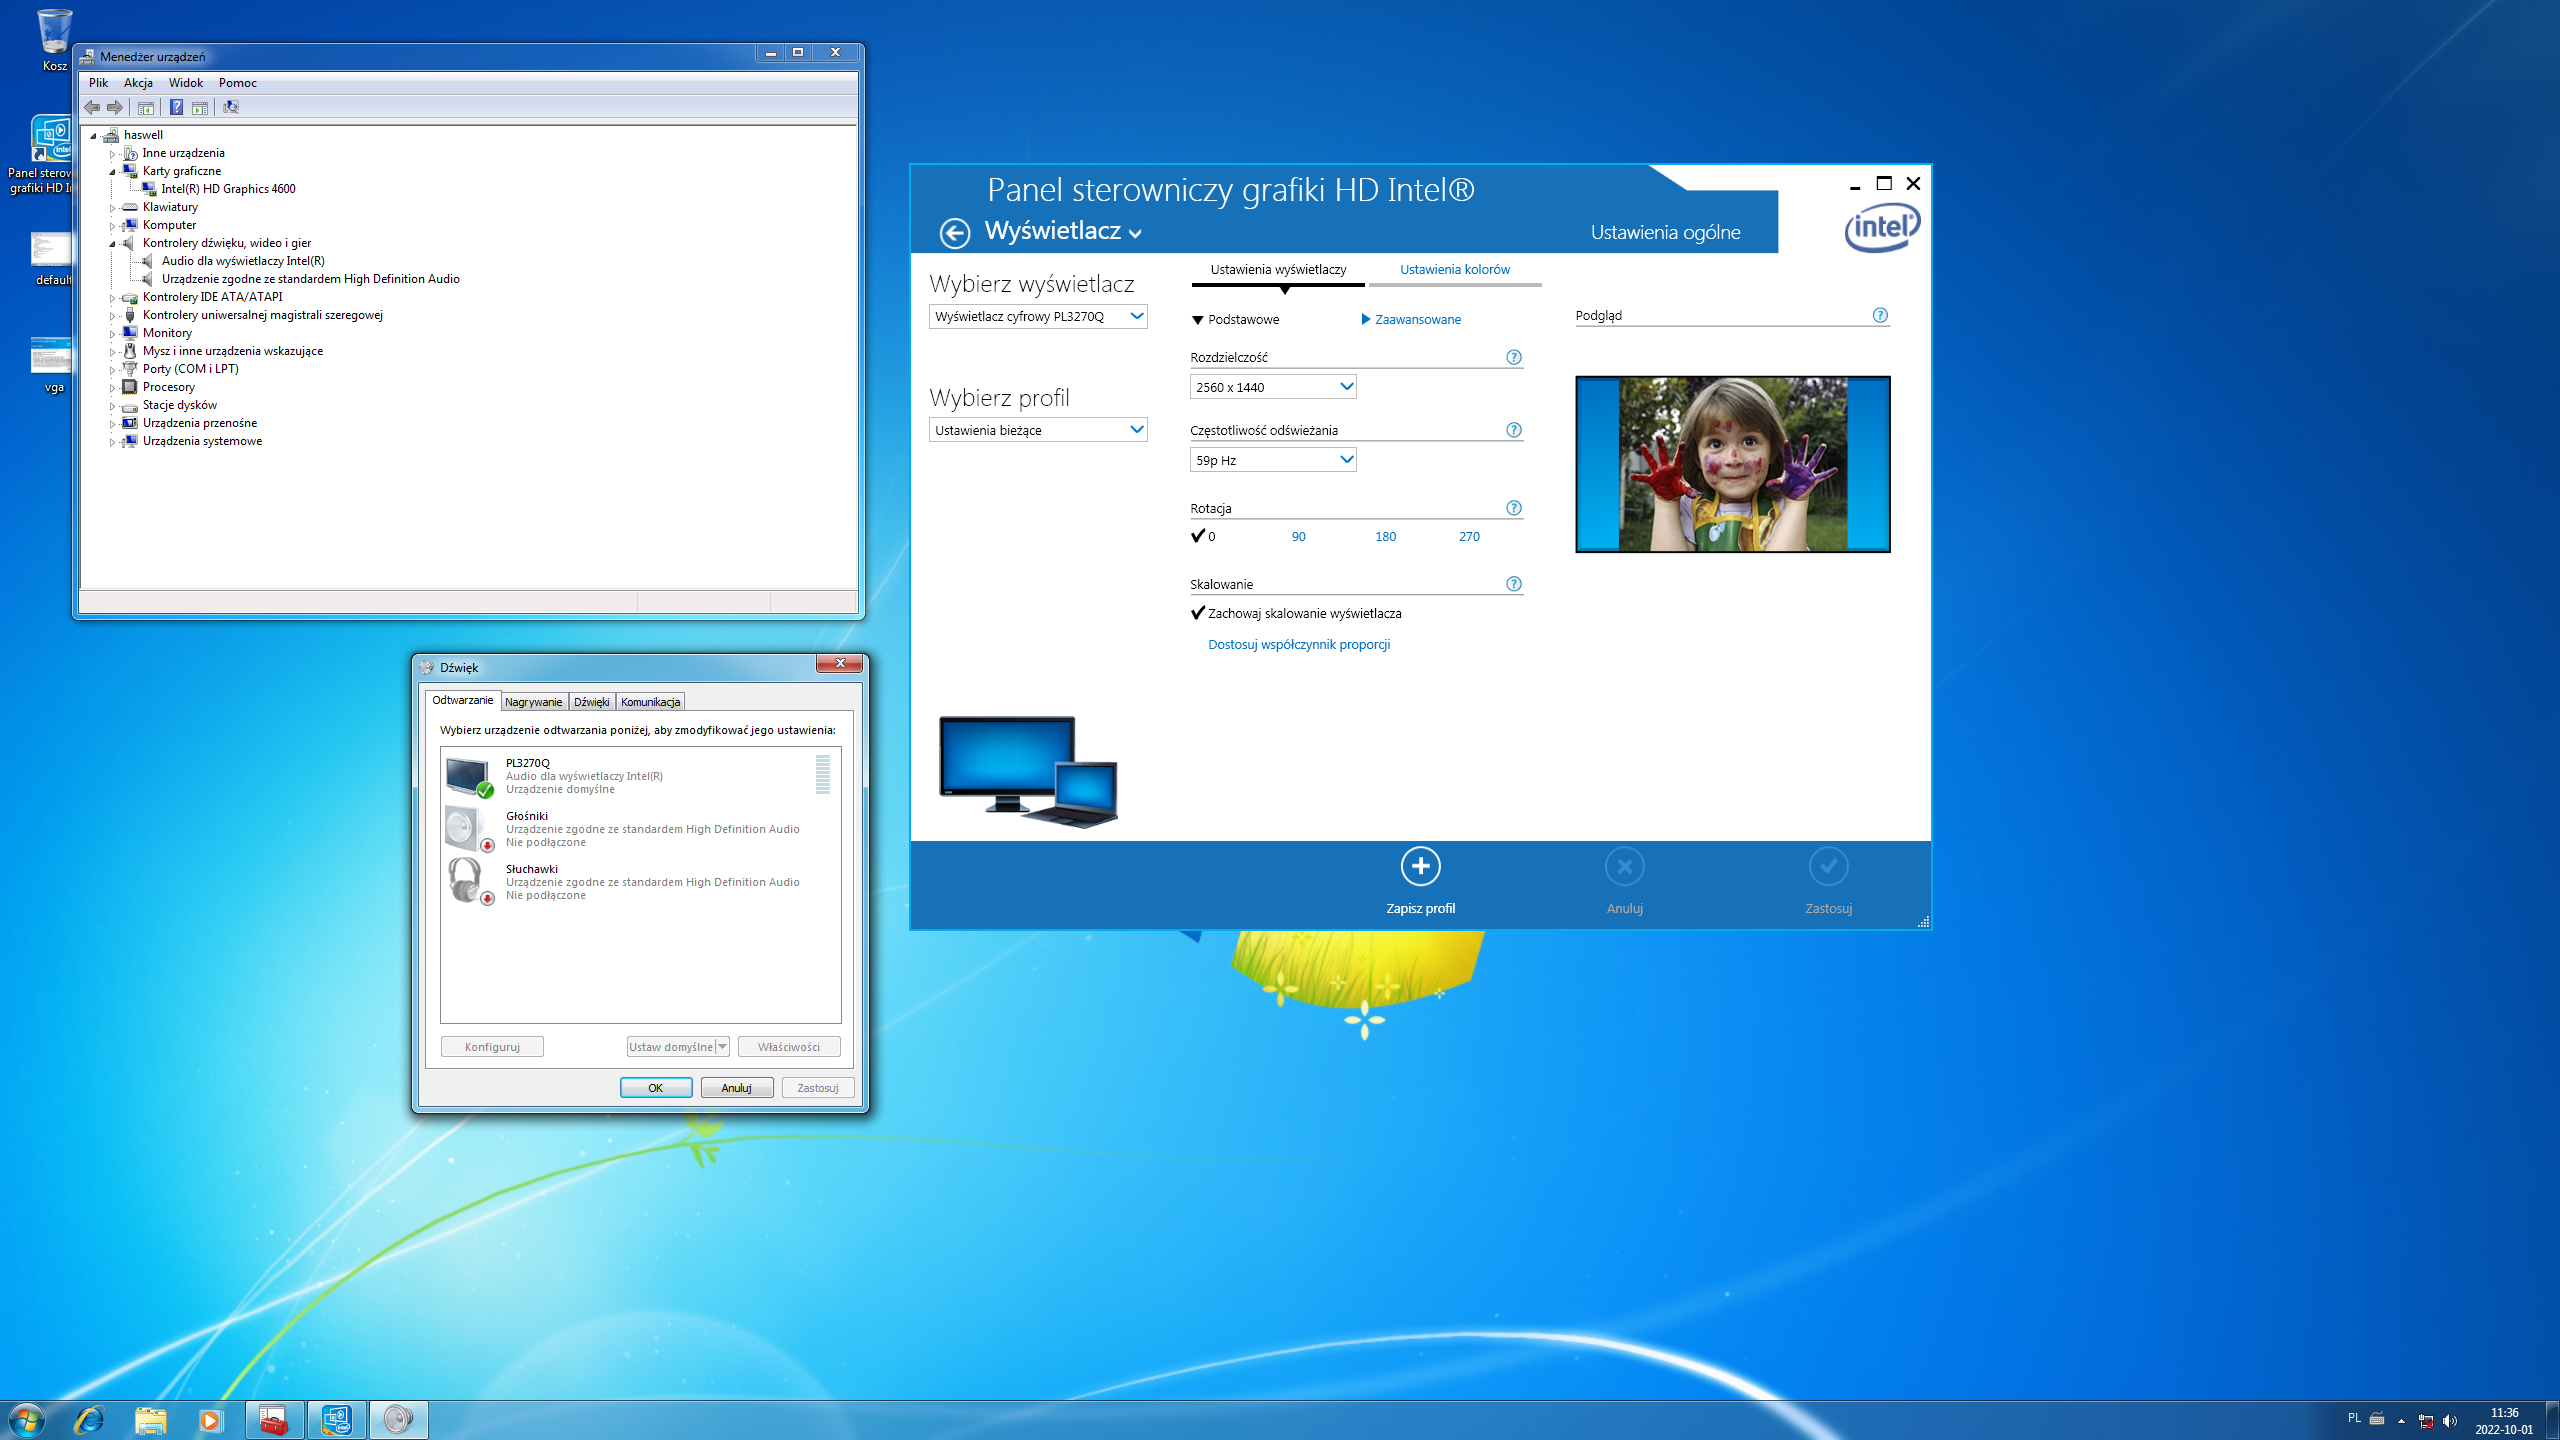Click the preview image of the child

coord(1733,464)
